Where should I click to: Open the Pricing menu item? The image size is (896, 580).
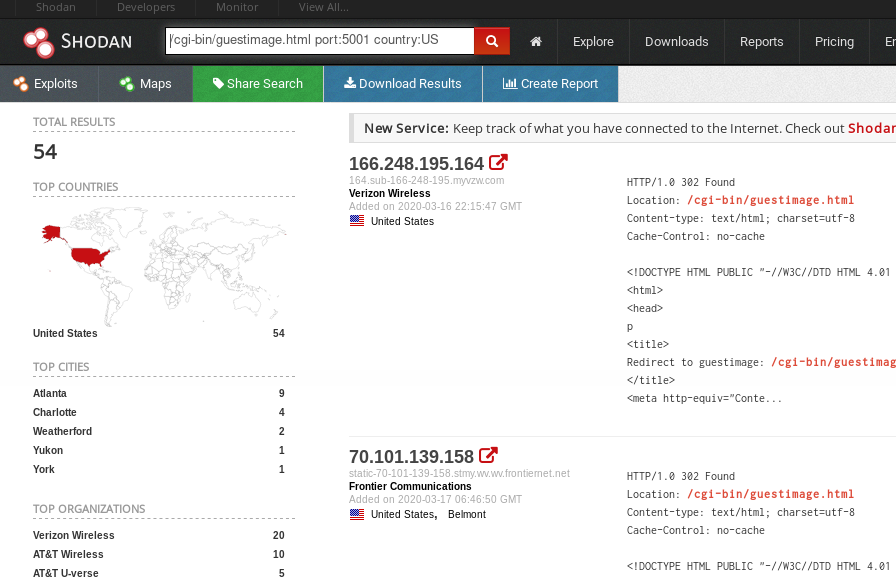pos(834,42)
